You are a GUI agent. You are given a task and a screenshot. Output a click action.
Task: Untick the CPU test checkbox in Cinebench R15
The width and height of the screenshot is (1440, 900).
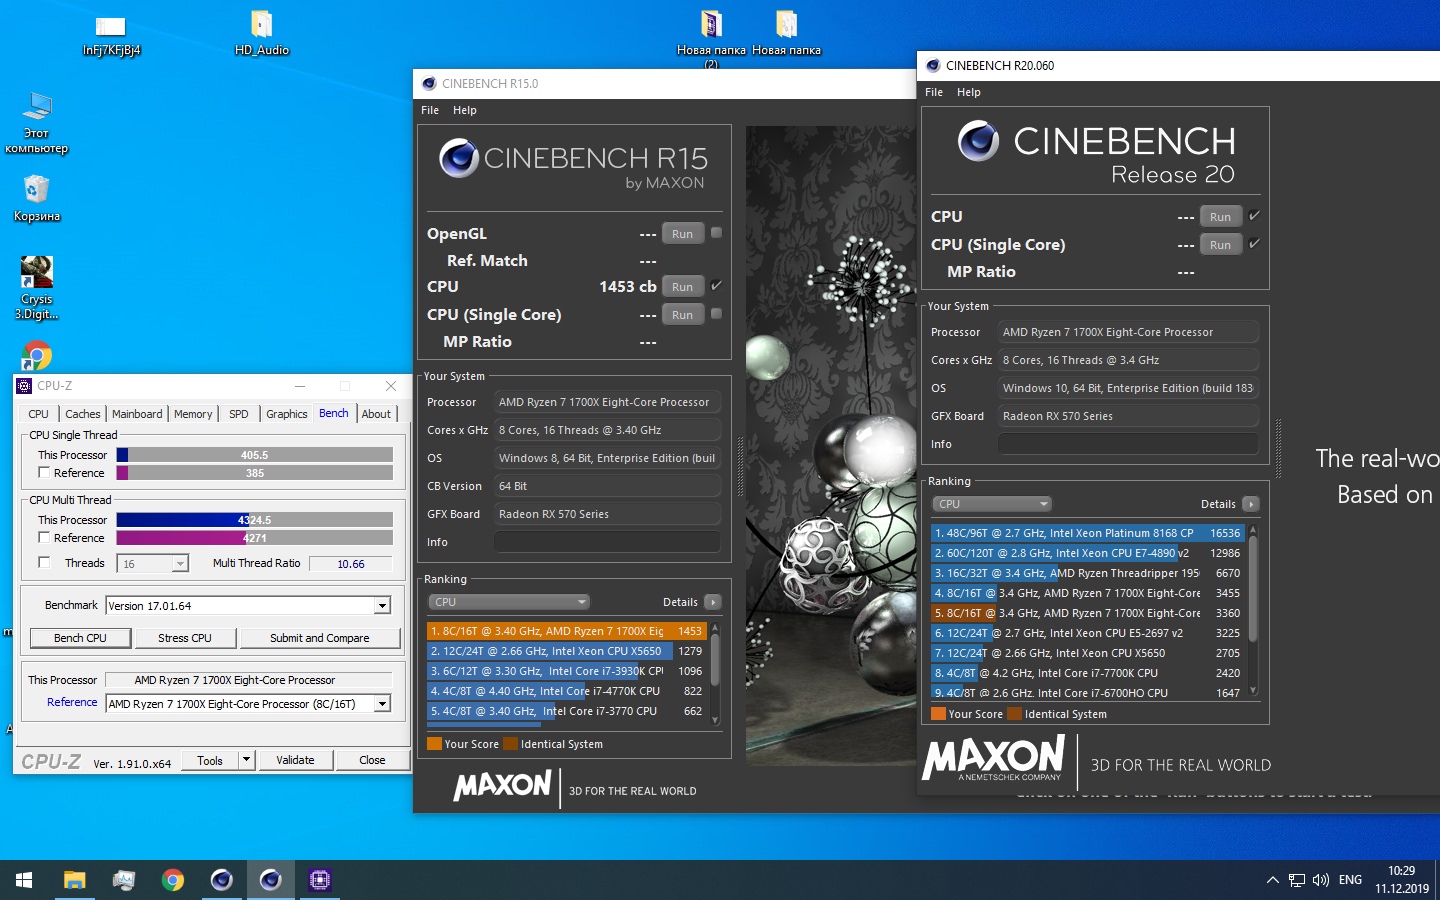point(716,286)
